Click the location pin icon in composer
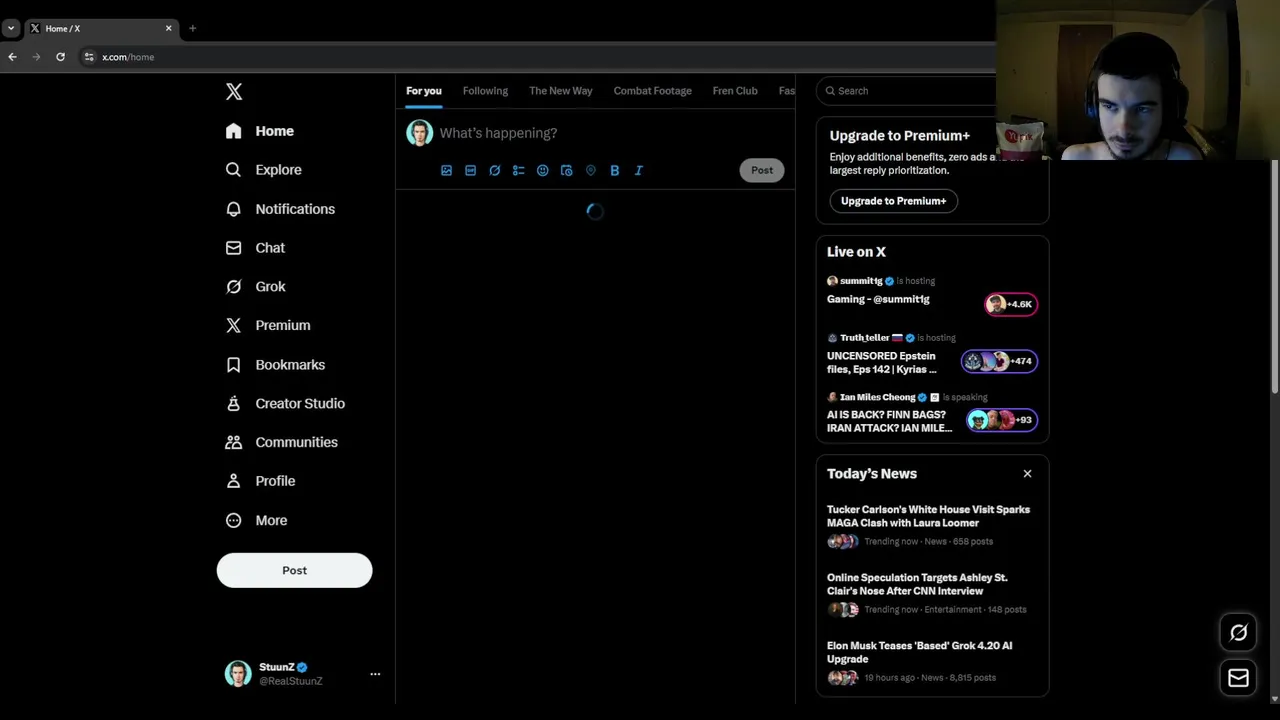1280x720 pixels. coord(590,171)
